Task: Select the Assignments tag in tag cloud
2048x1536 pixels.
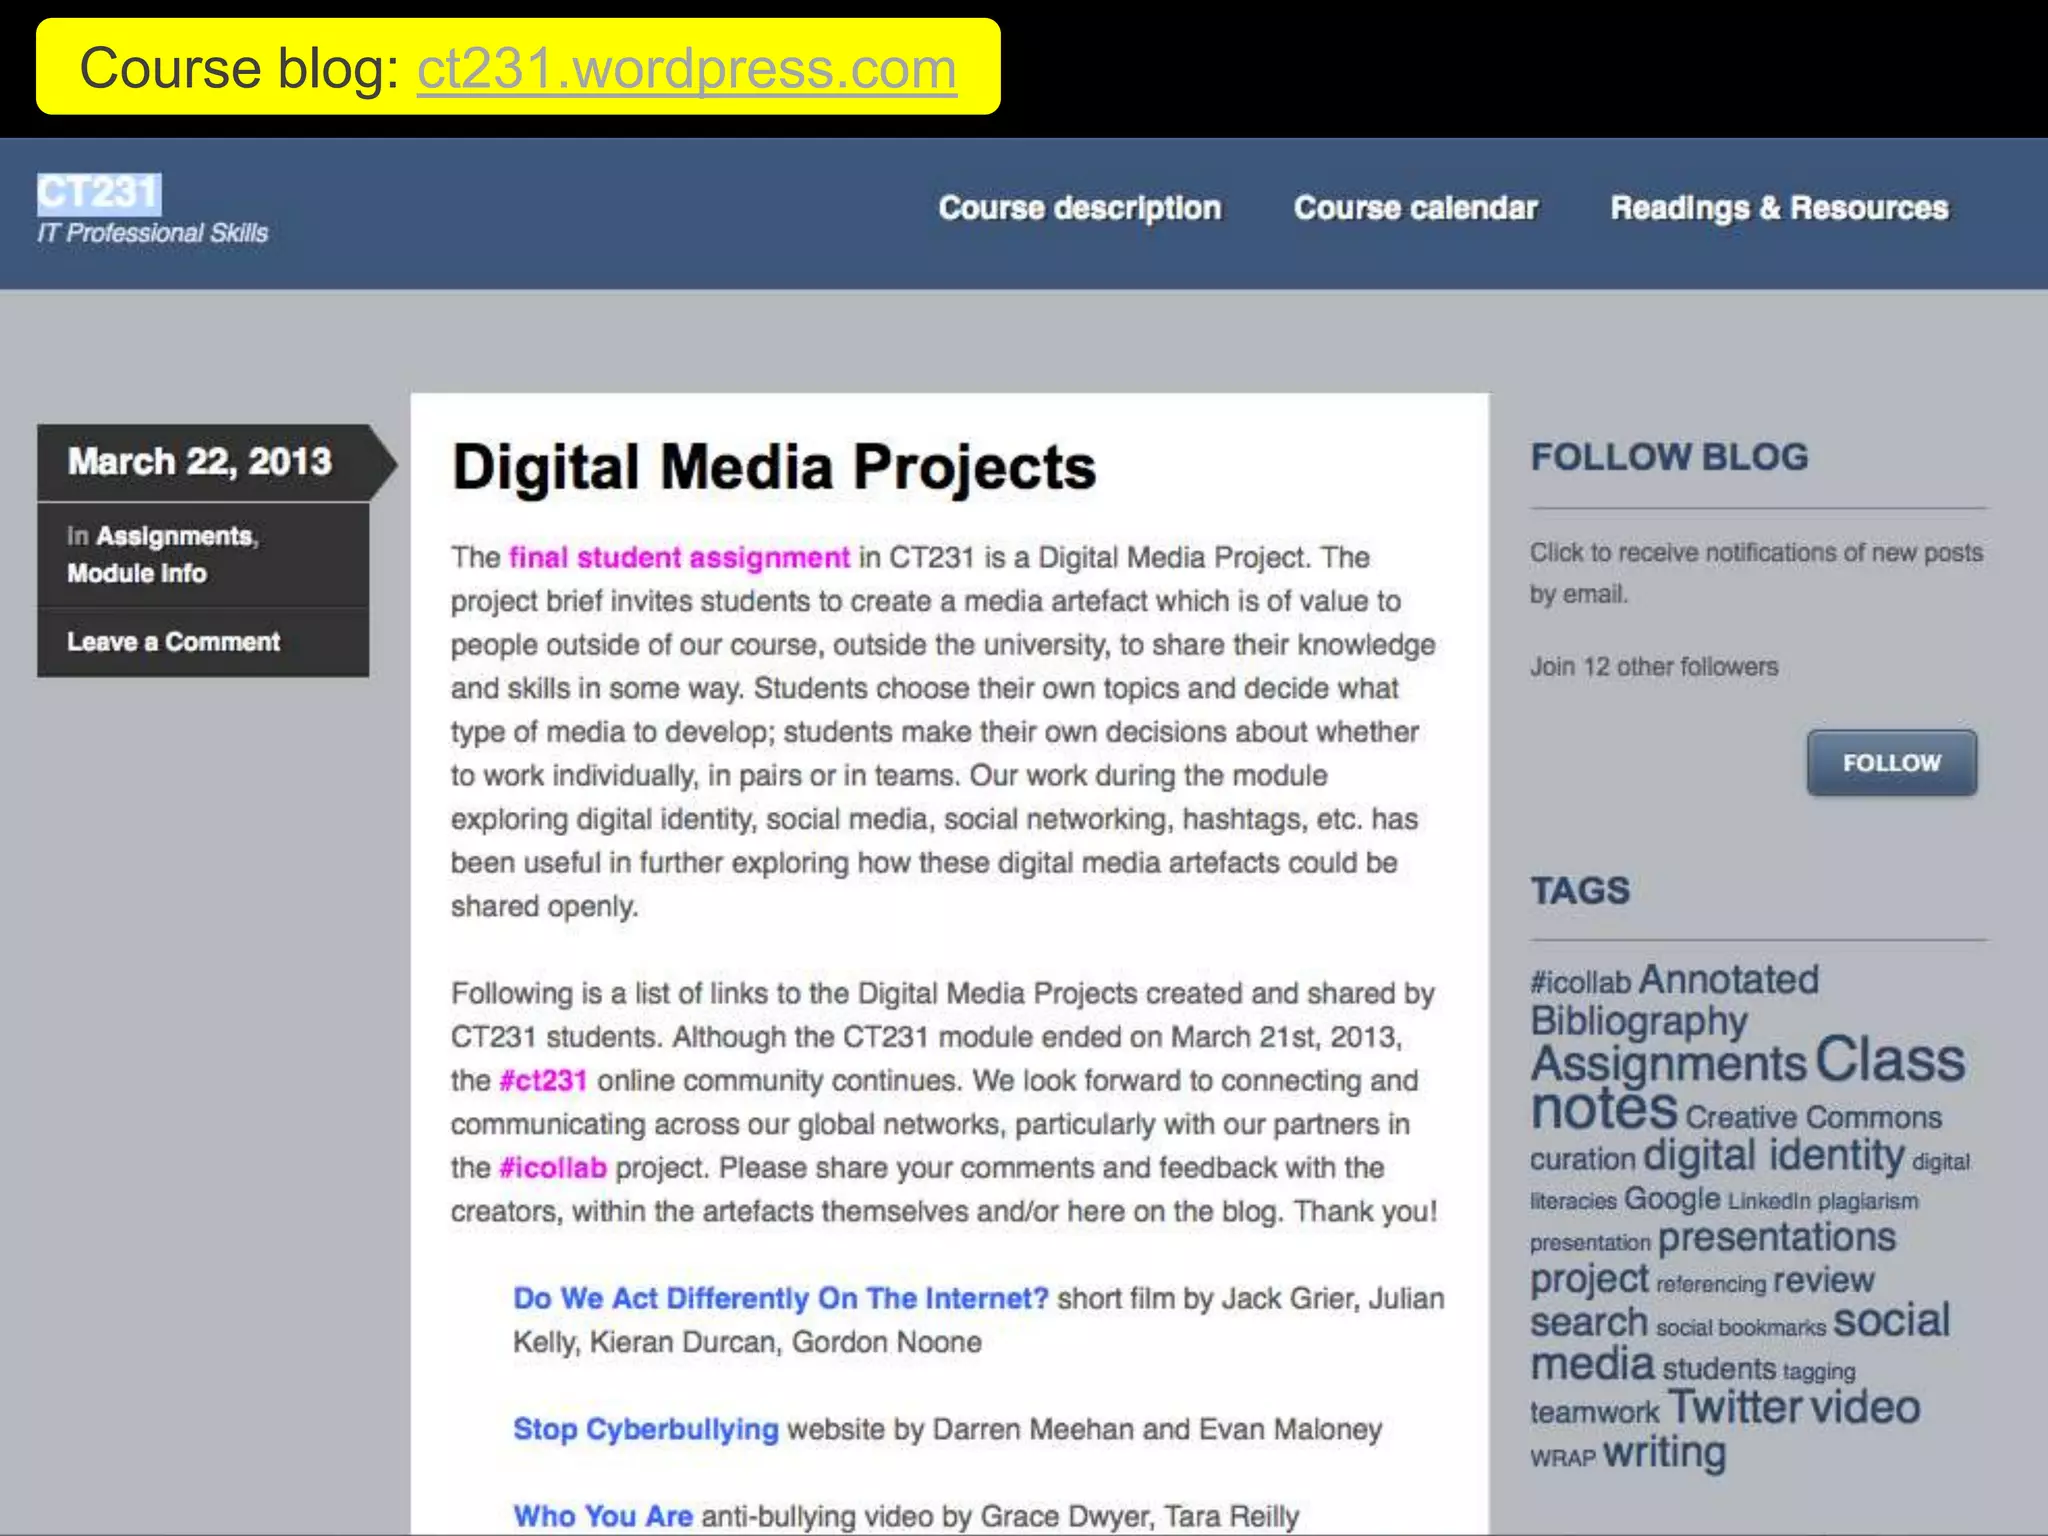Action: tap(1668, 1062)
